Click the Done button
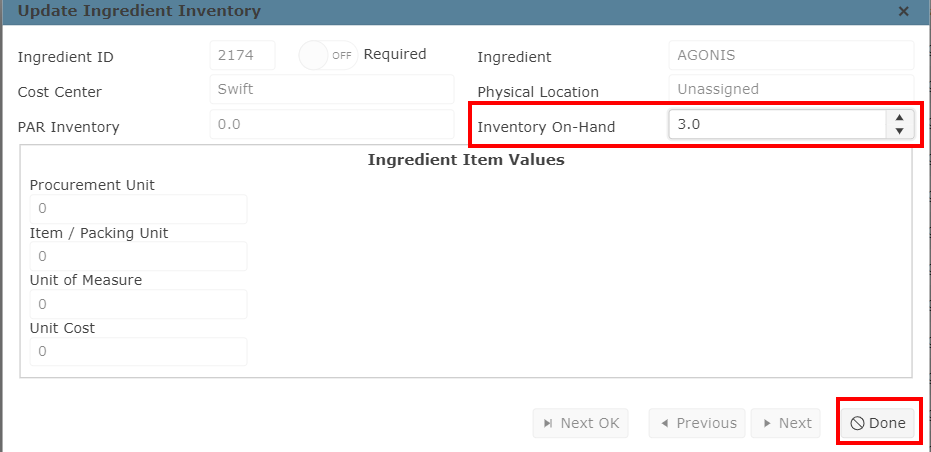This screenshot has height=452, width=931. pos(878,423)
